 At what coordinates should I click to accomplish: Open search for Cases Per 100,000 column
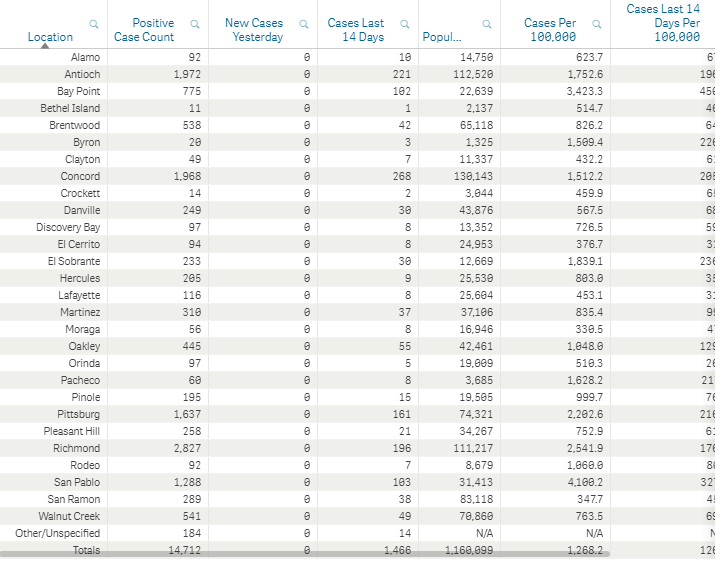pos(597,24)
